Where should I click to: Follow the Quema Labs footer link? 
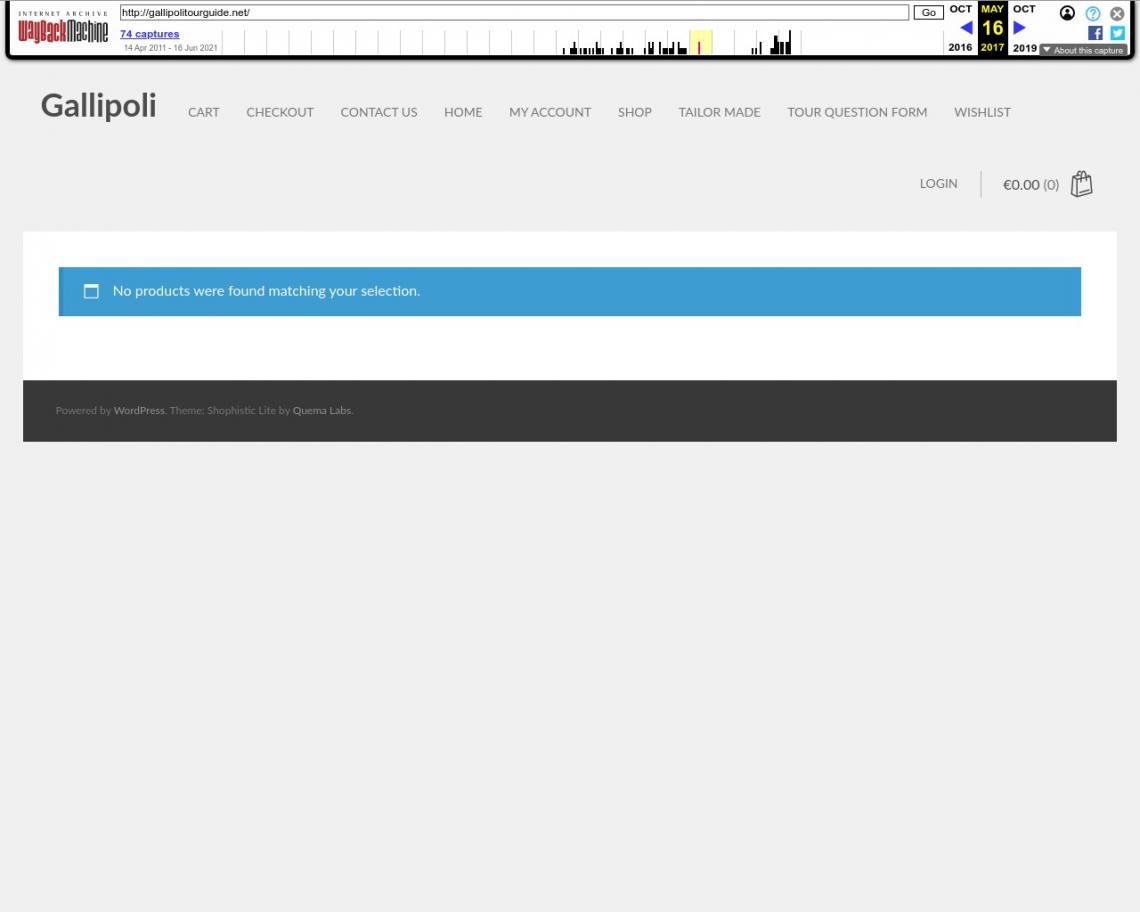321,410
